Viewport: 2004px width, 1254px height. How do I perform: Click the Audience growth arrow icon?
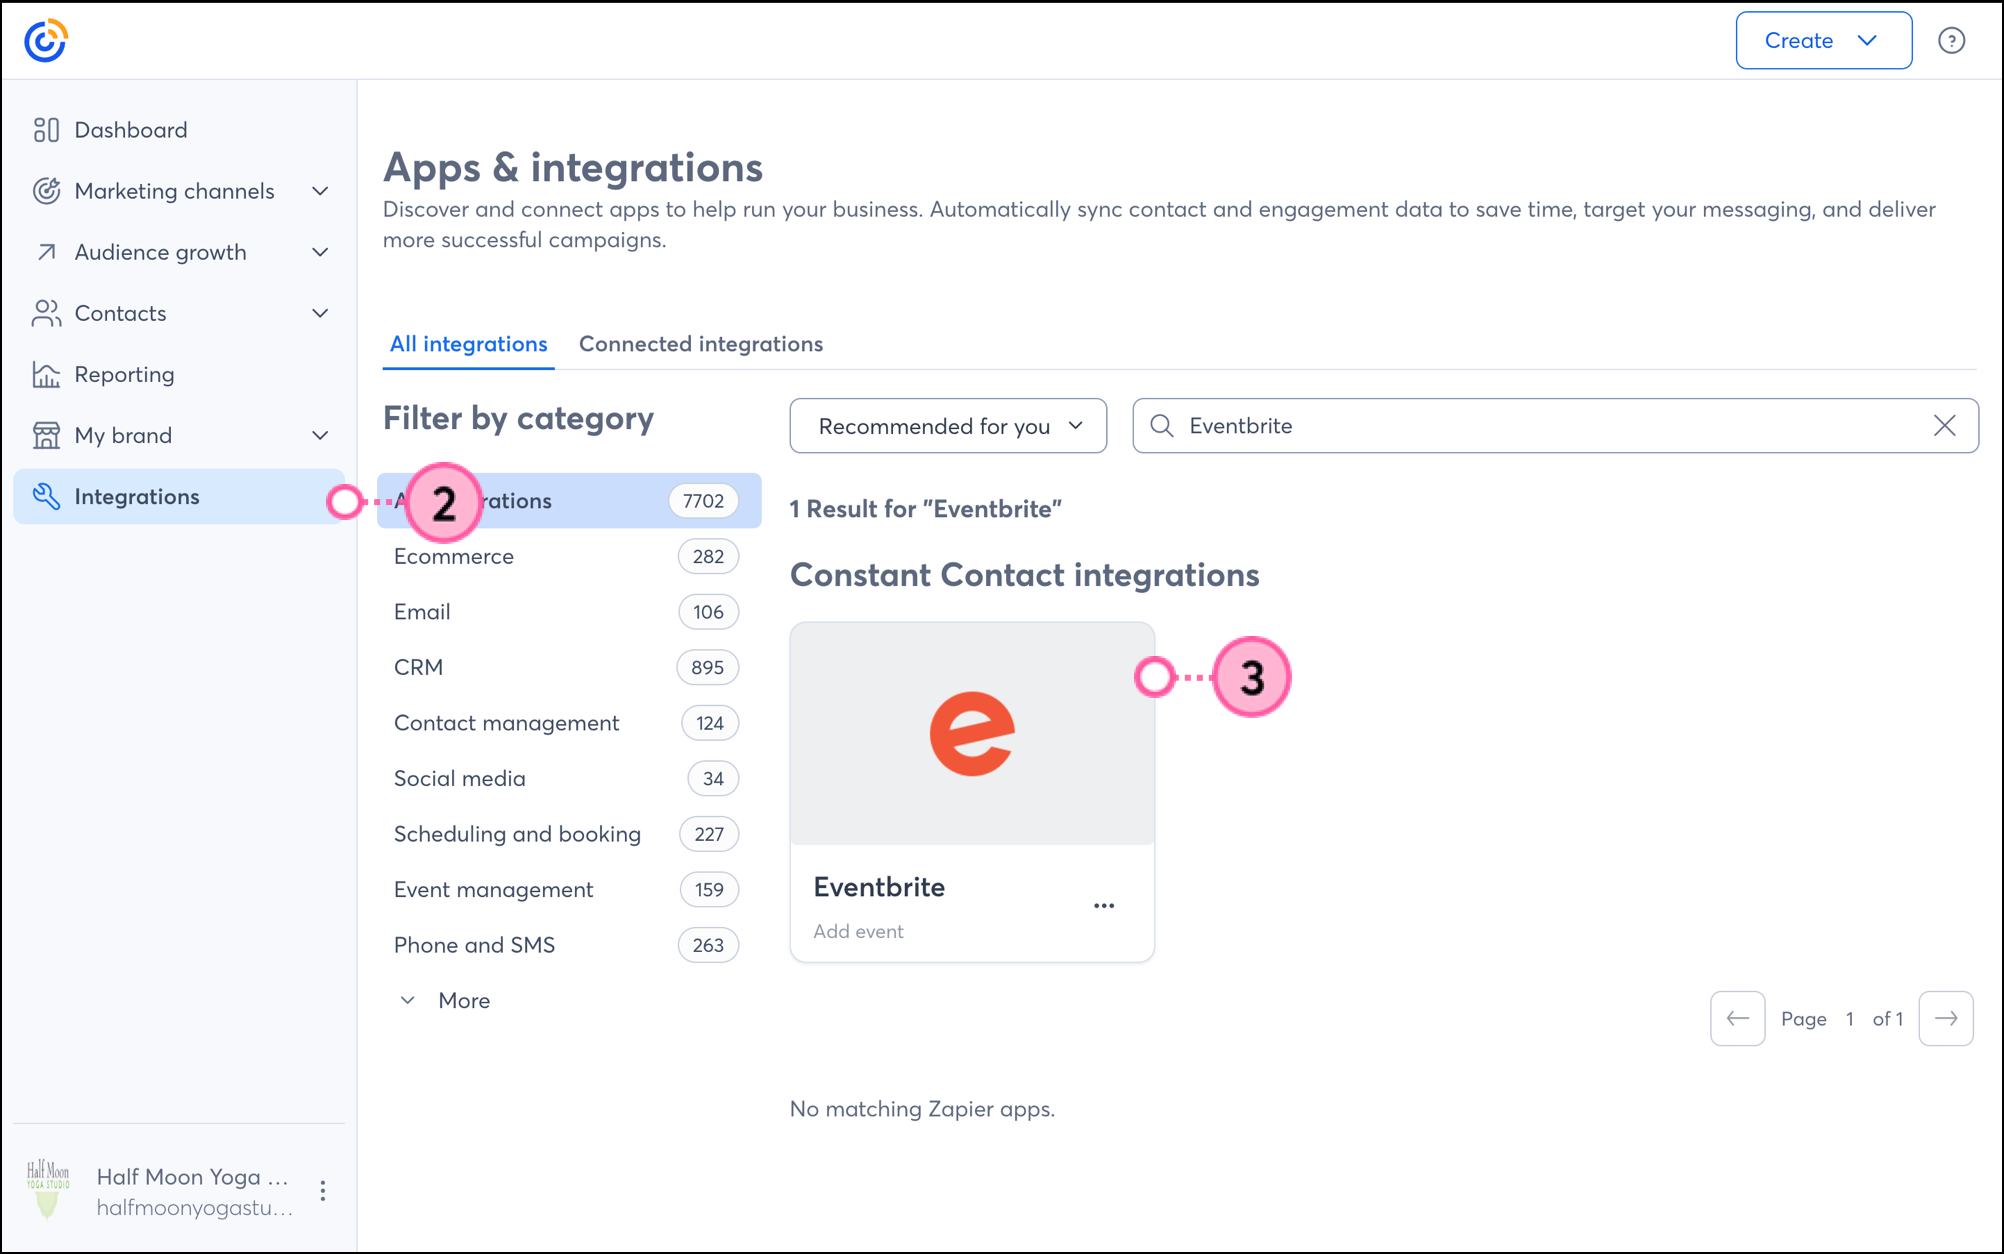click(46, 252)
